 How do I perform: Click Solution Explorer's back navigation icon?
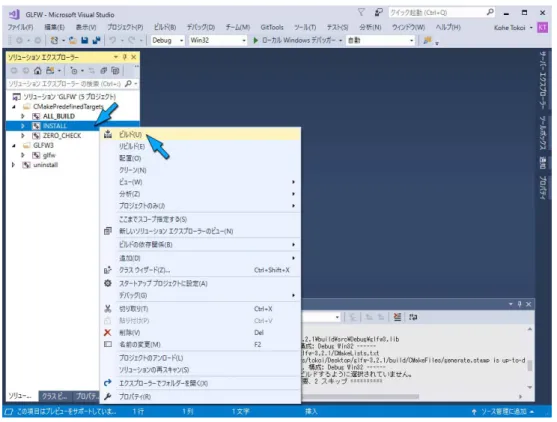point(14,71)
